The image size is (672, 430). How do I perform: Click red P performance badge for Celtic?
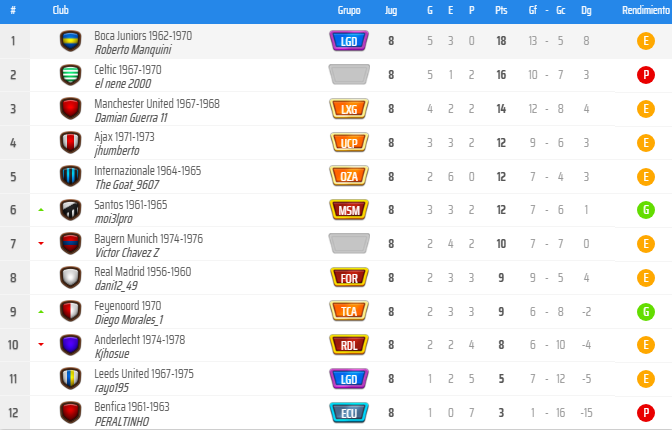click(646, 75)
